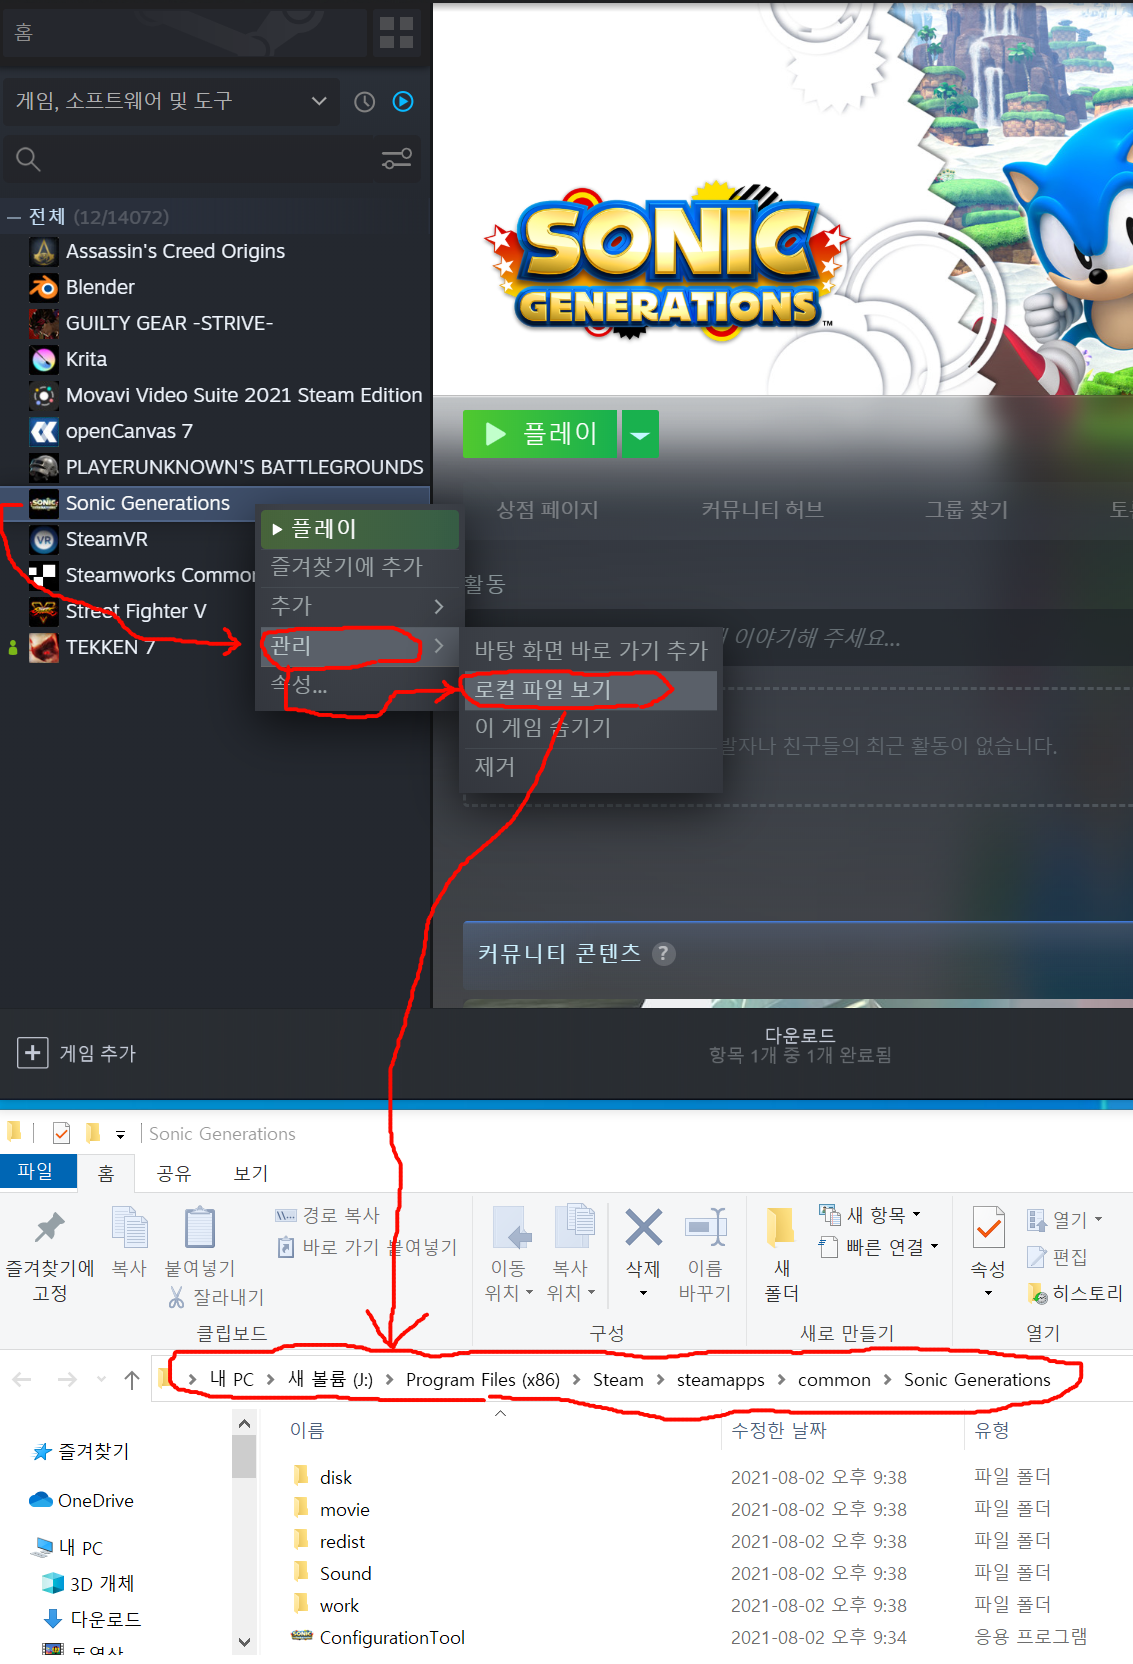Screen dimensions: 1133x1664
Task: Select GUILTY GEAR -STRIVE- entry
Action: click(x=169, y=323)
